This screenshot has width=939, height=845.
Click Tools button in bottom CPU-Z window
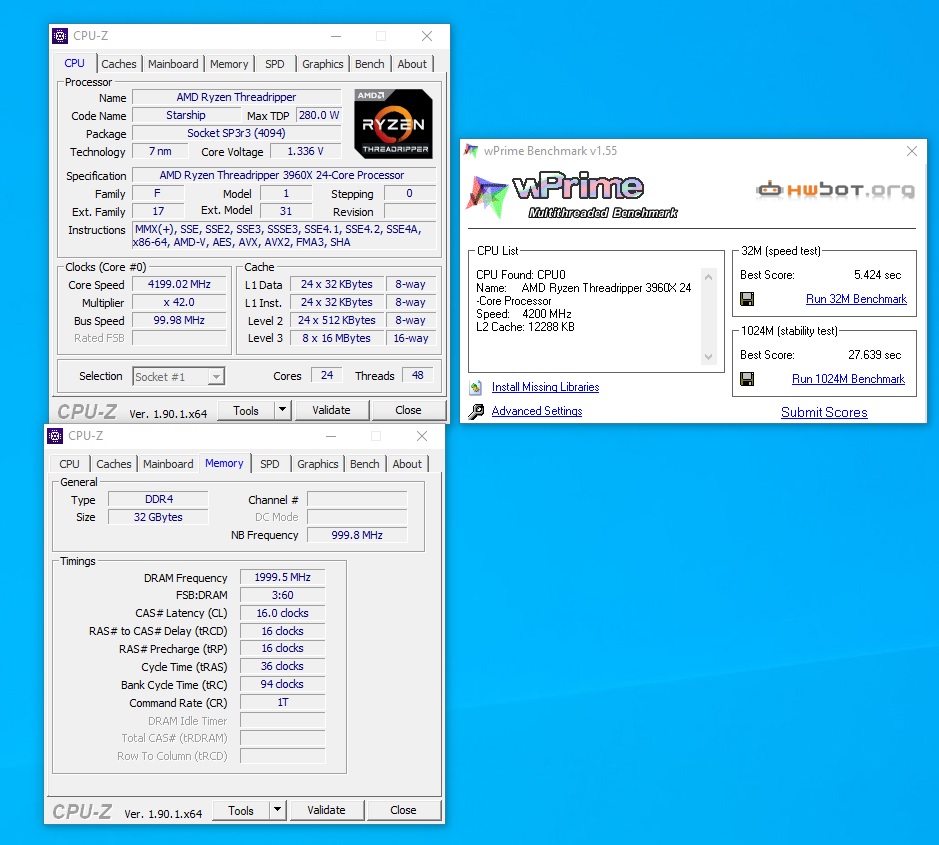[241, 810]
